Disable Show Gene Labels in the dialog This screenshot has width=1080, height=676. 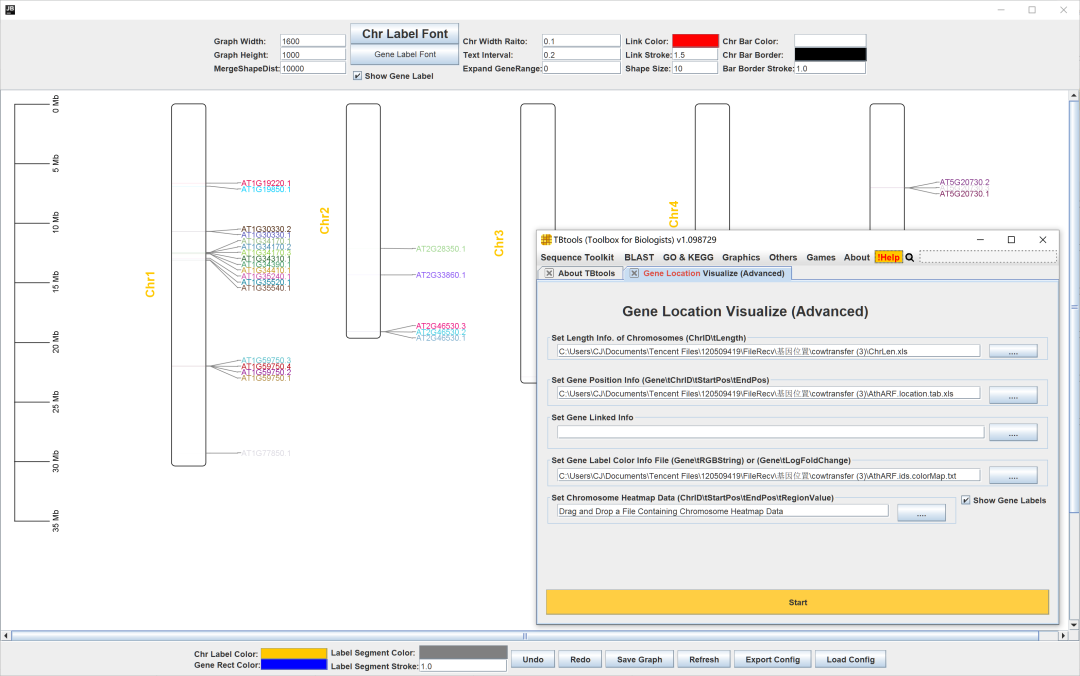[966, 500]
